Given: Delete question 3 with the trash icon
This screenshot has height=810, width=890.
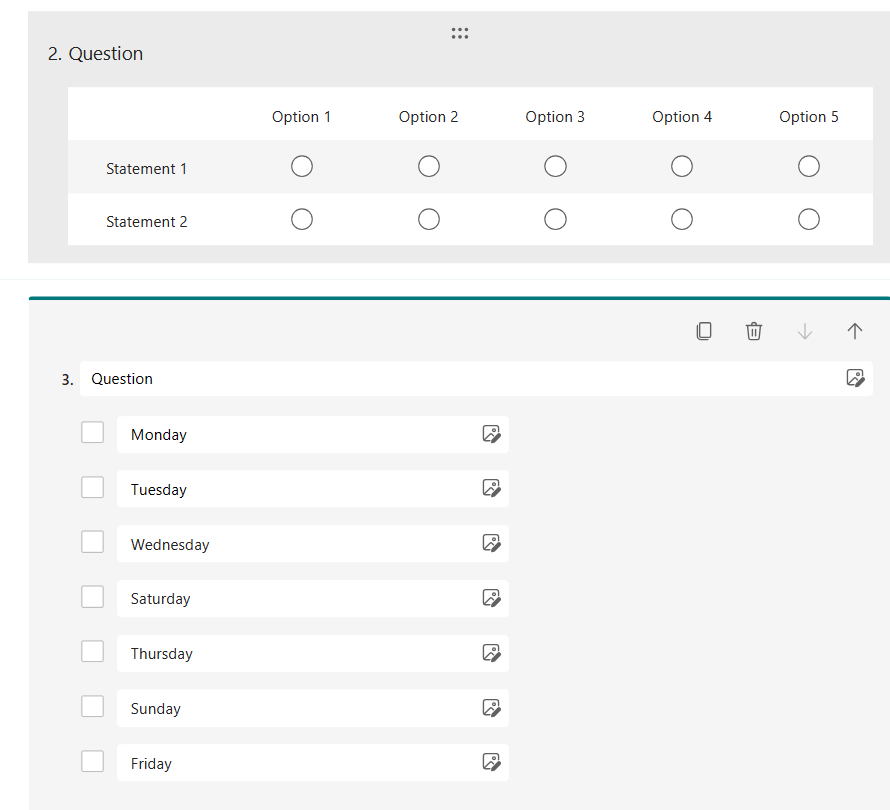Looking at the screenshot, I should click(x=754, y=331).
